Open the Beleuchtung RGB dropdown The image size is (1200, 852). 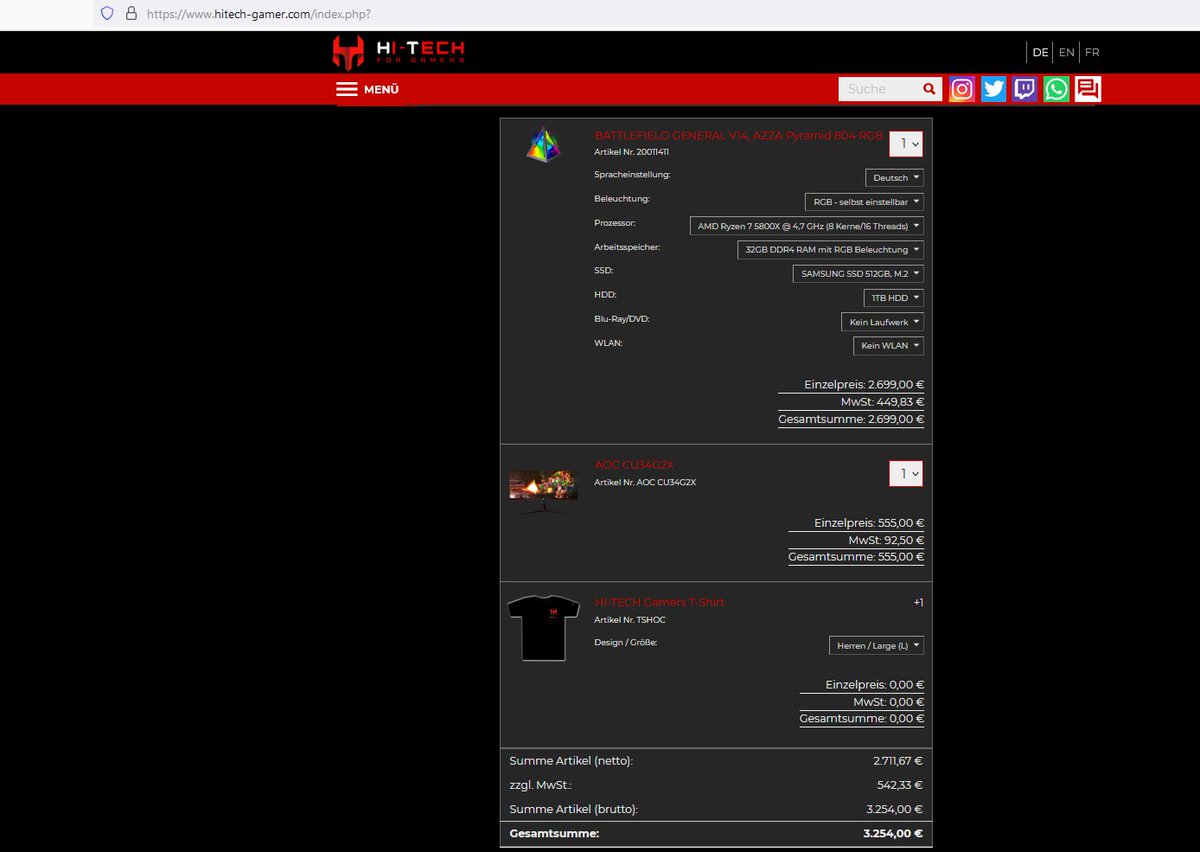click(x=864, y=202)
